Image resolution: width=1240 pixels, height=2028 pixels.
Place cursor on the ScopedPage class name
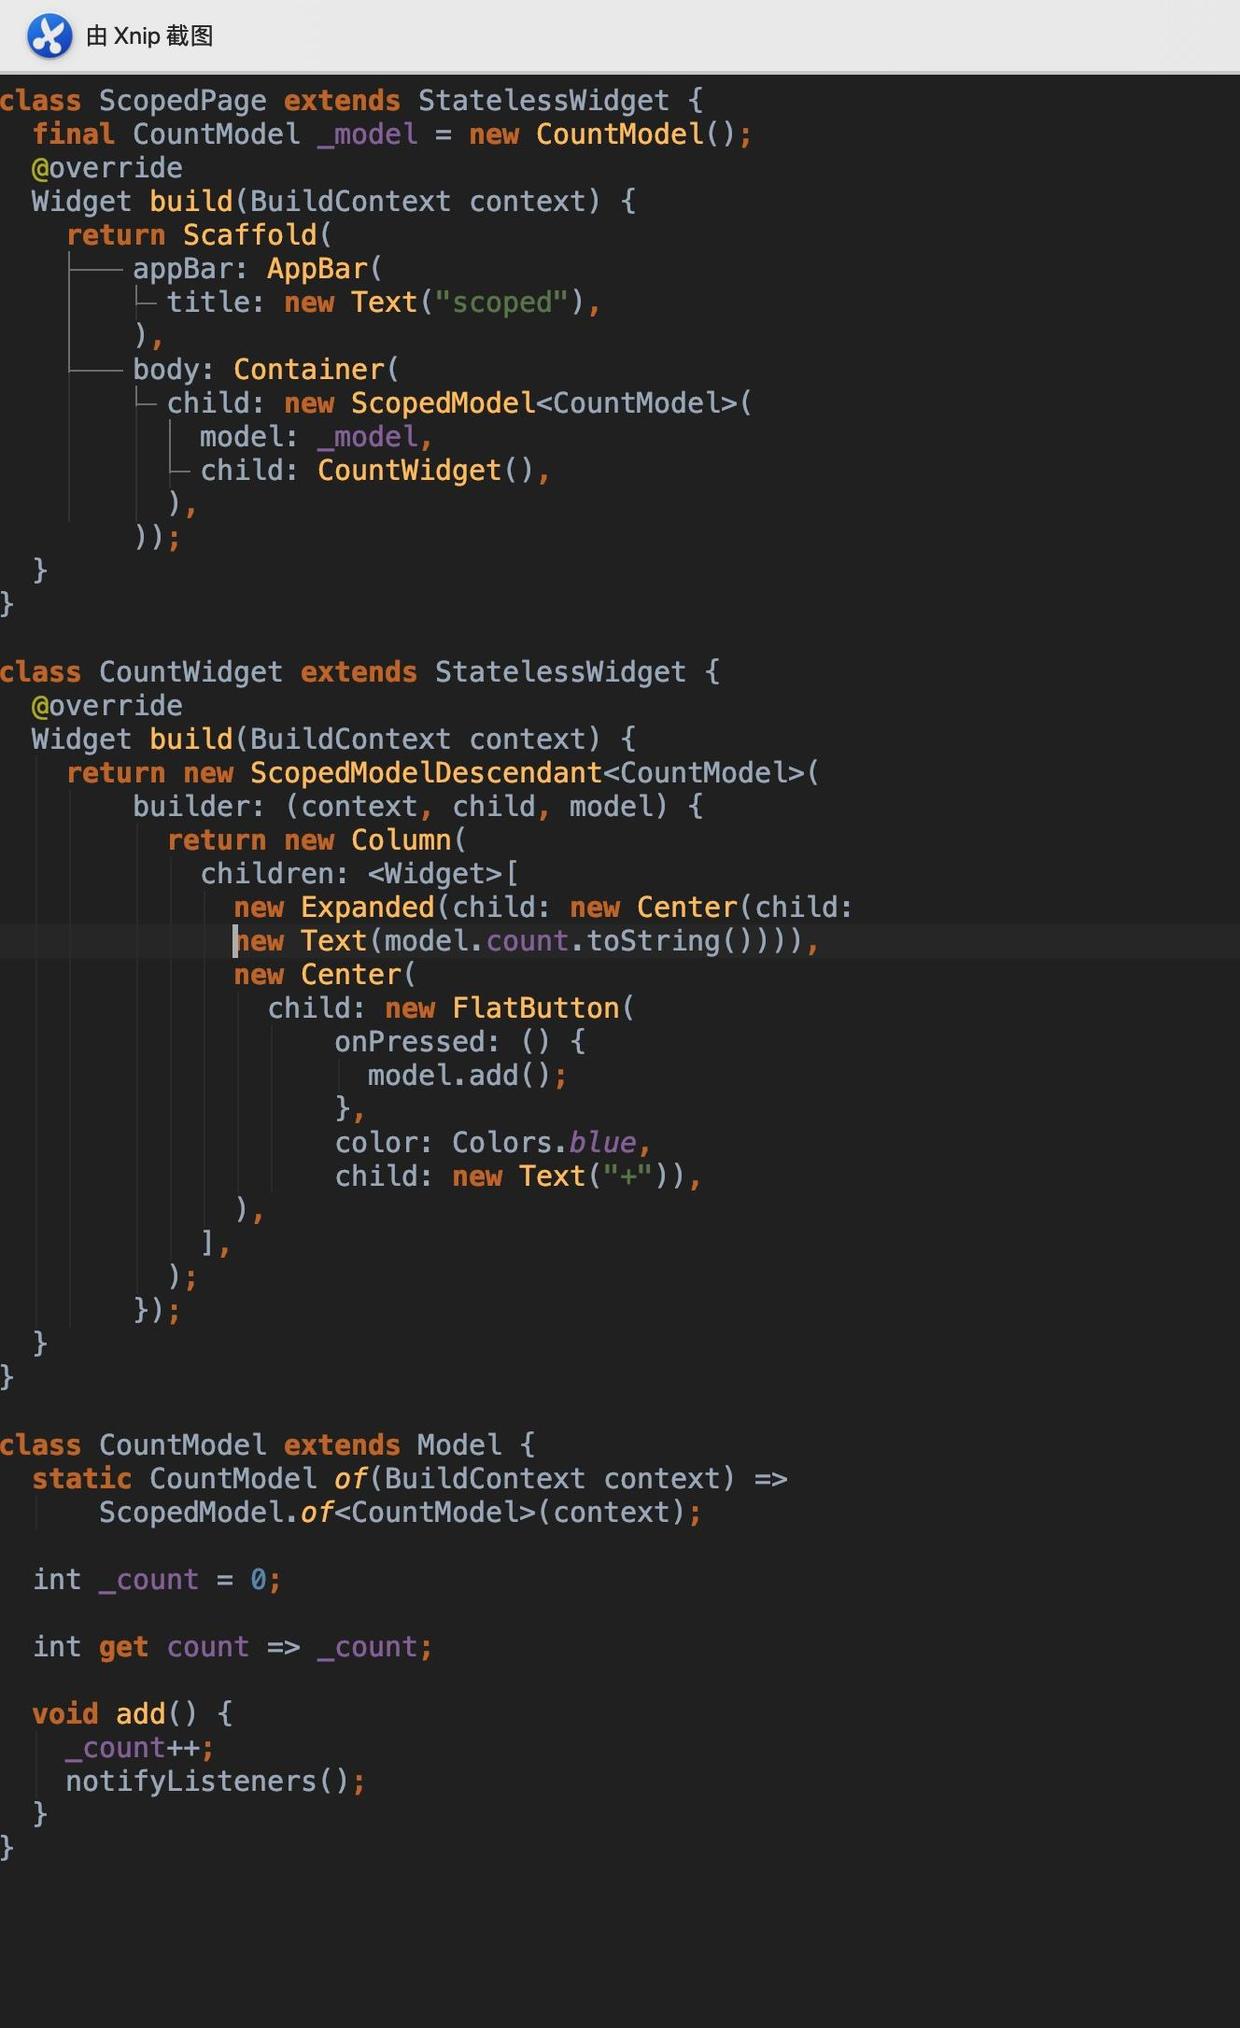(x=182, y=101)
